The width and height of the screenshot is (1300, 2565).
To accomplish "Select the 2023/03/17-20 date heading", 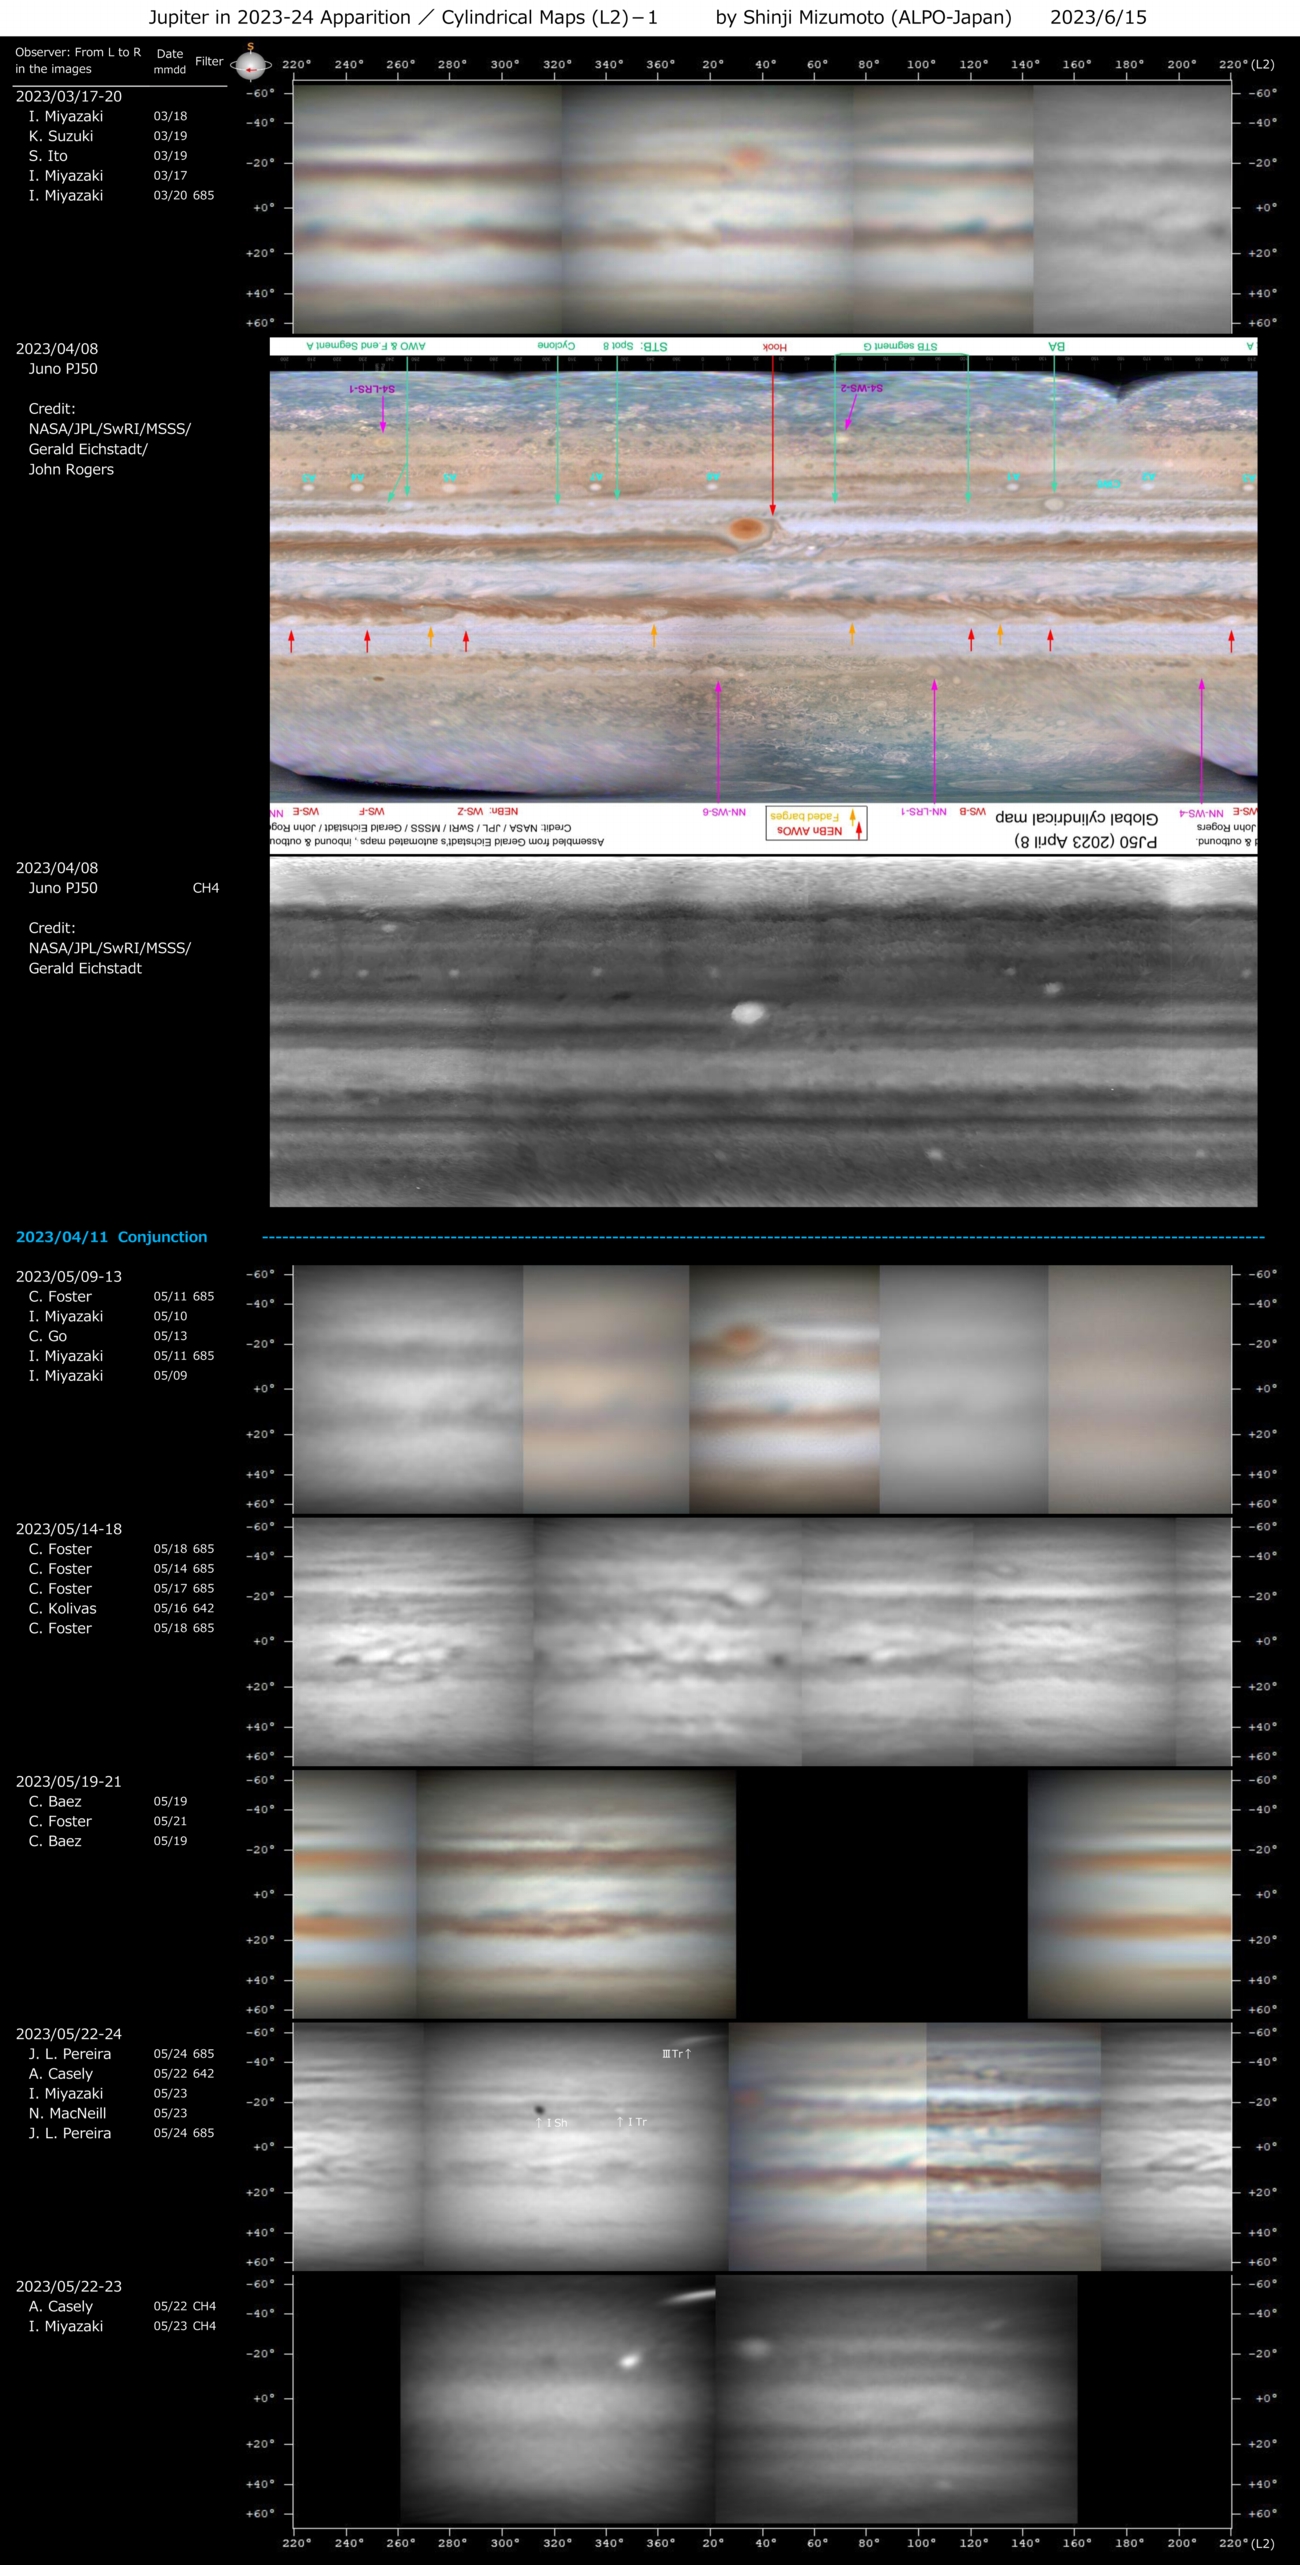I will tap(69, 97).
